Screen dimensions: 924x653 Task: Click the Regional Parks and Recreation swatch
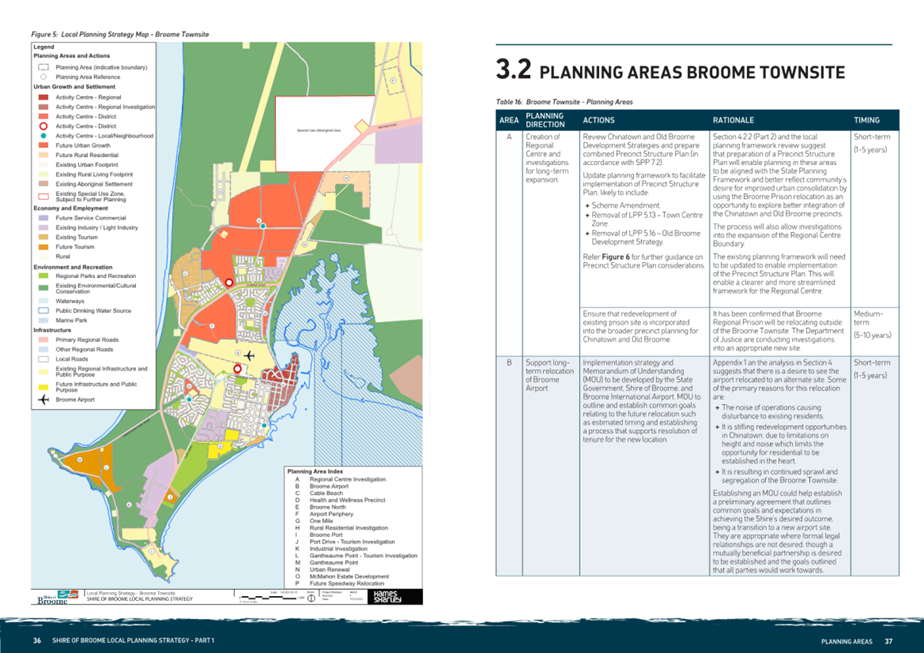point(44,276)
